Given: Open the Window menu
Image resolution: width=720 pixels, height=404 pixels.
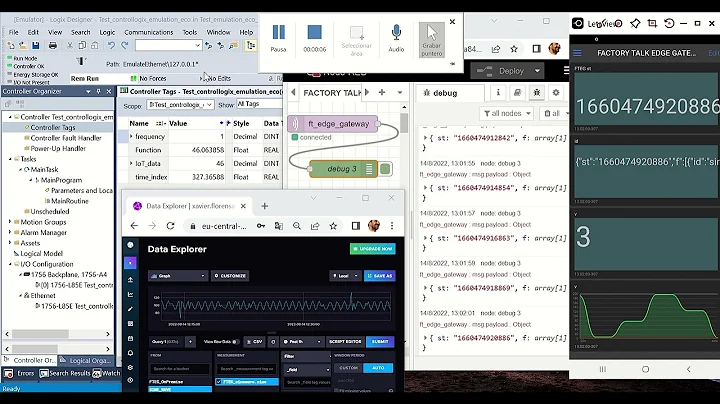Looking at the screenshot, I should 218,32.
